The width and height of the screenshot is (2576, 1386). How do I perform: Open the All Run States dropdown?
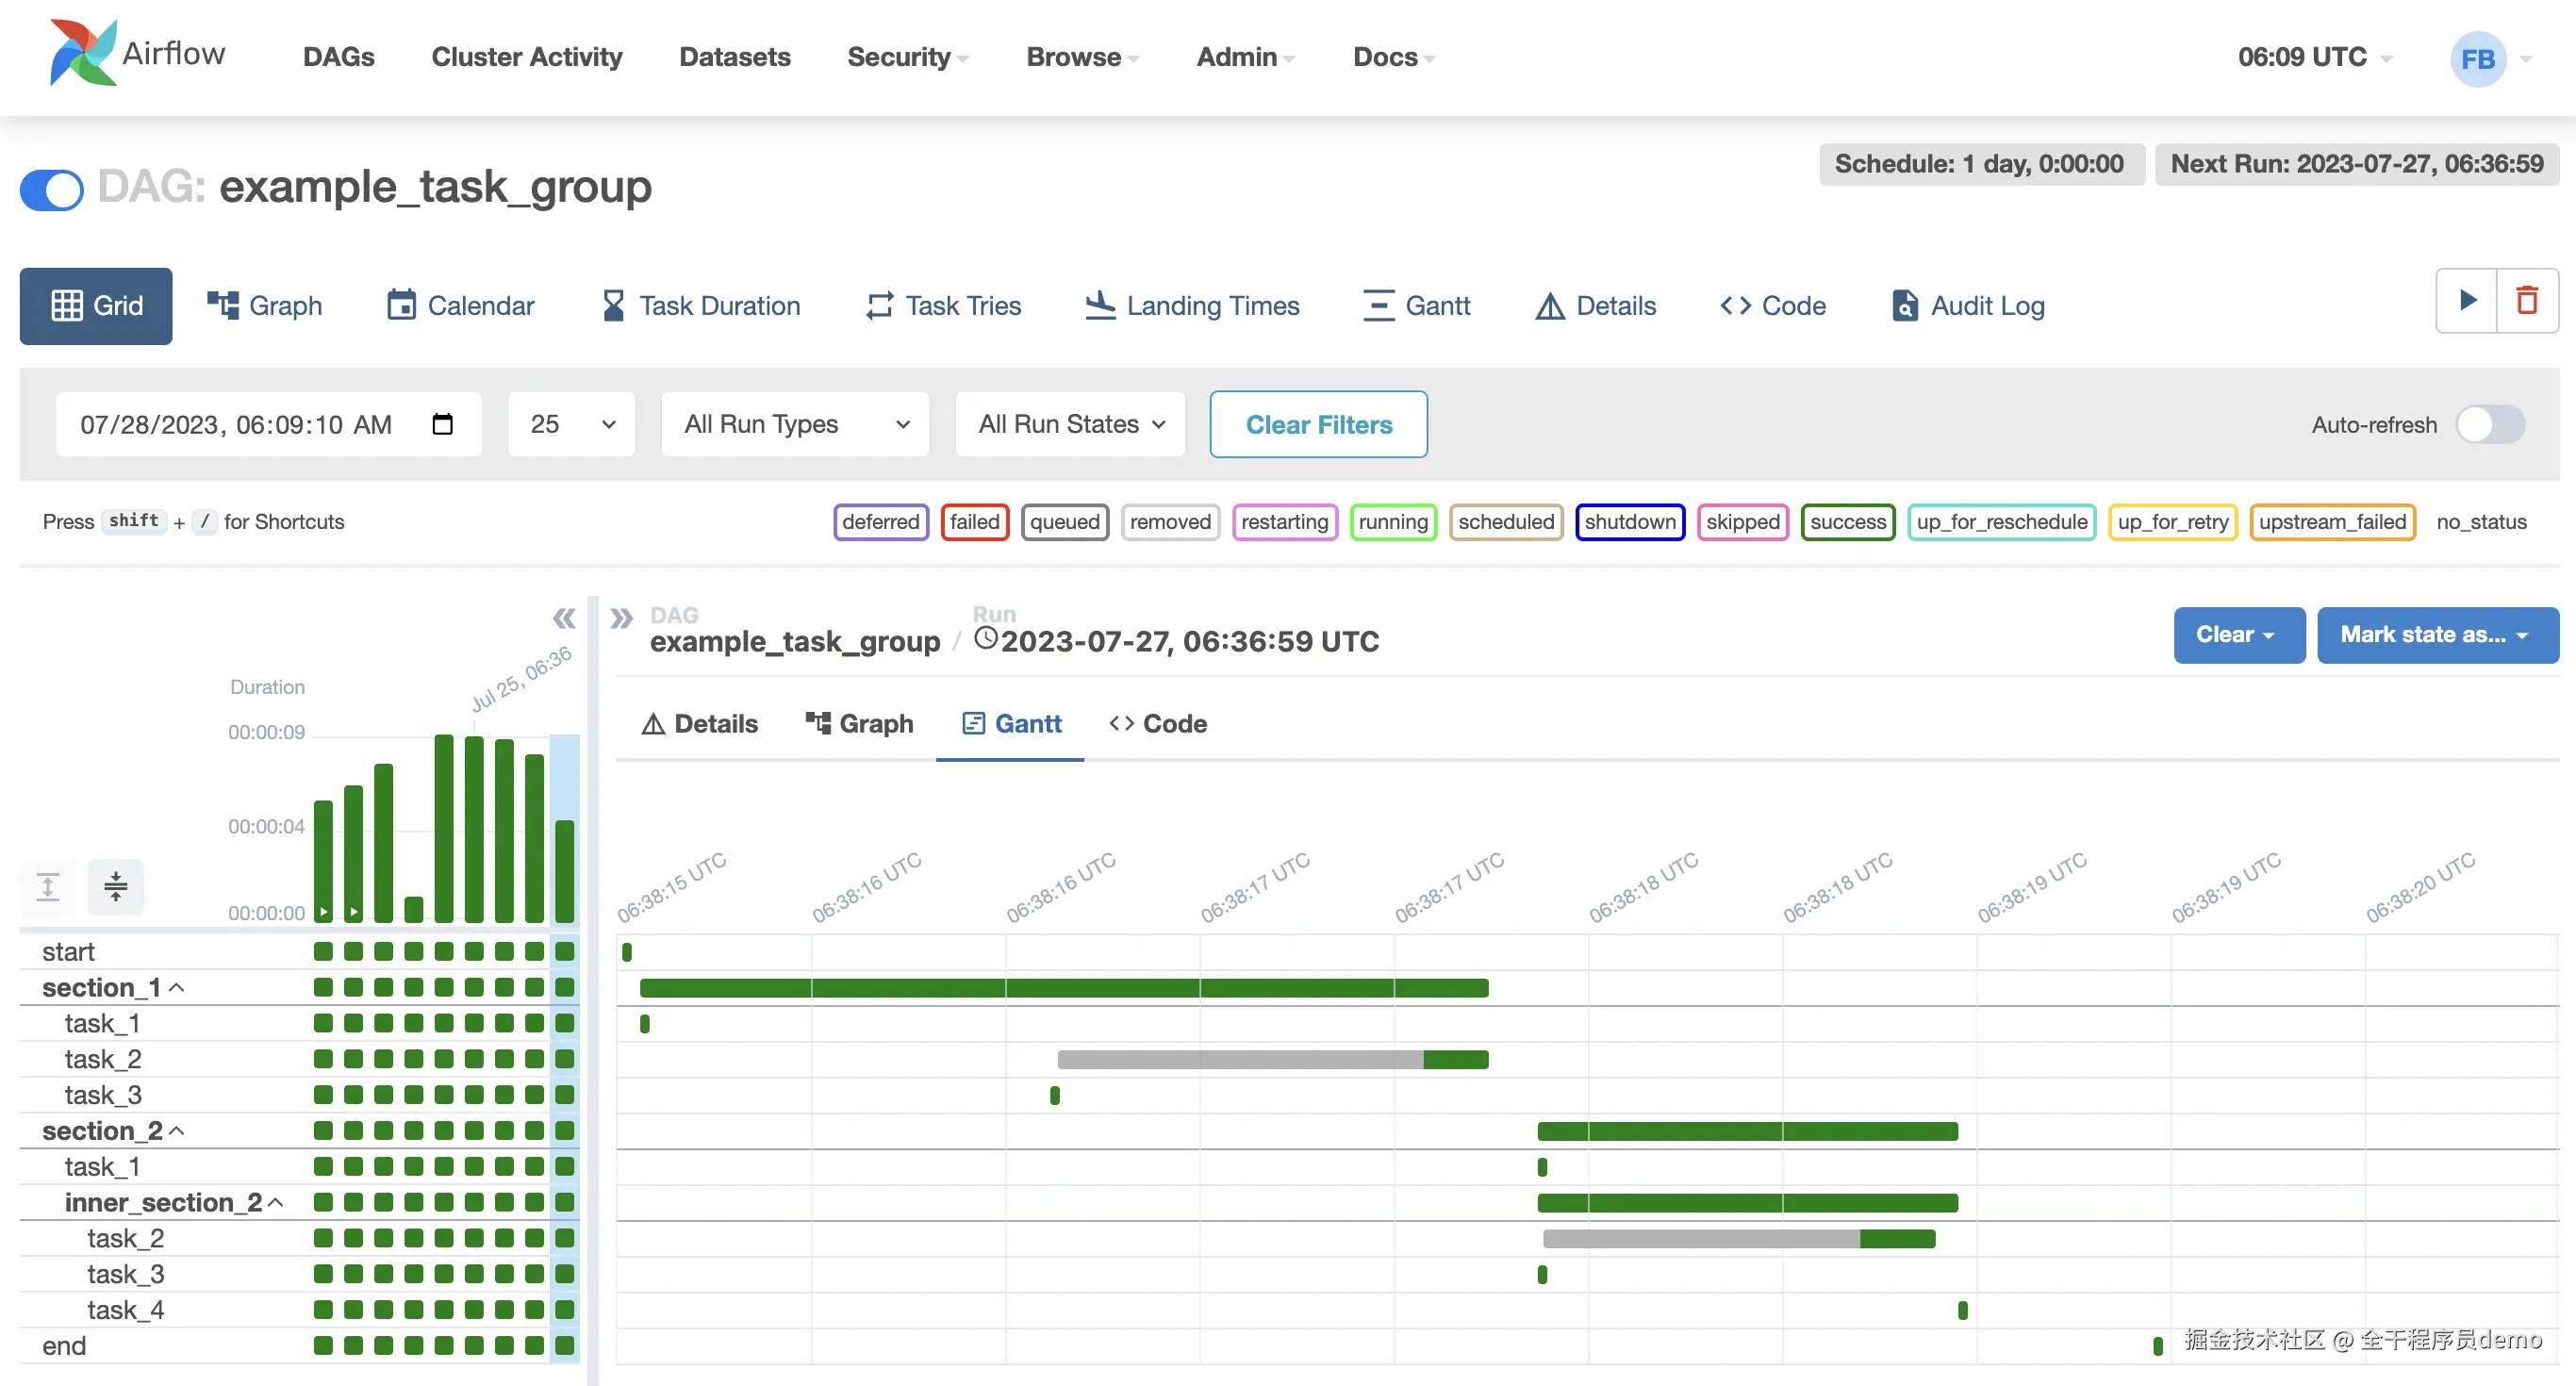coord(1070,424)
